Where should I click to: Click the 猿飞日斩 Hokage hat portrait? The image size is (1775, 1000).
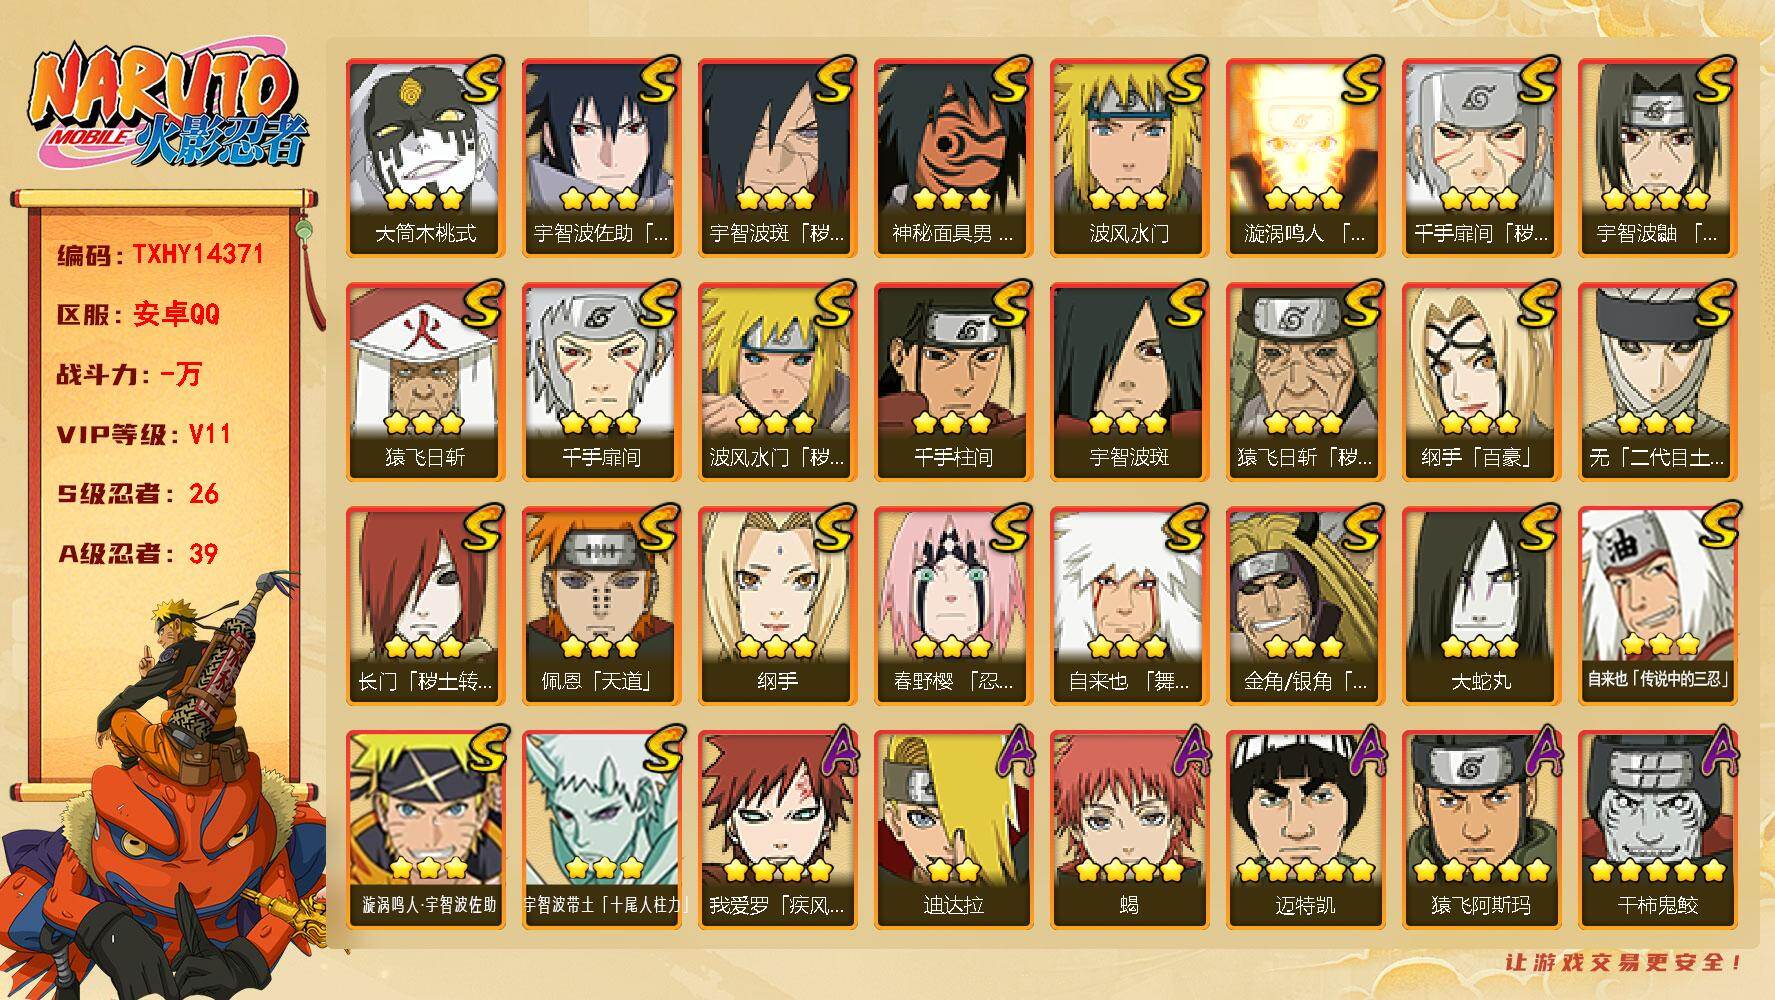pyautogui.click(x=425, y=382)
